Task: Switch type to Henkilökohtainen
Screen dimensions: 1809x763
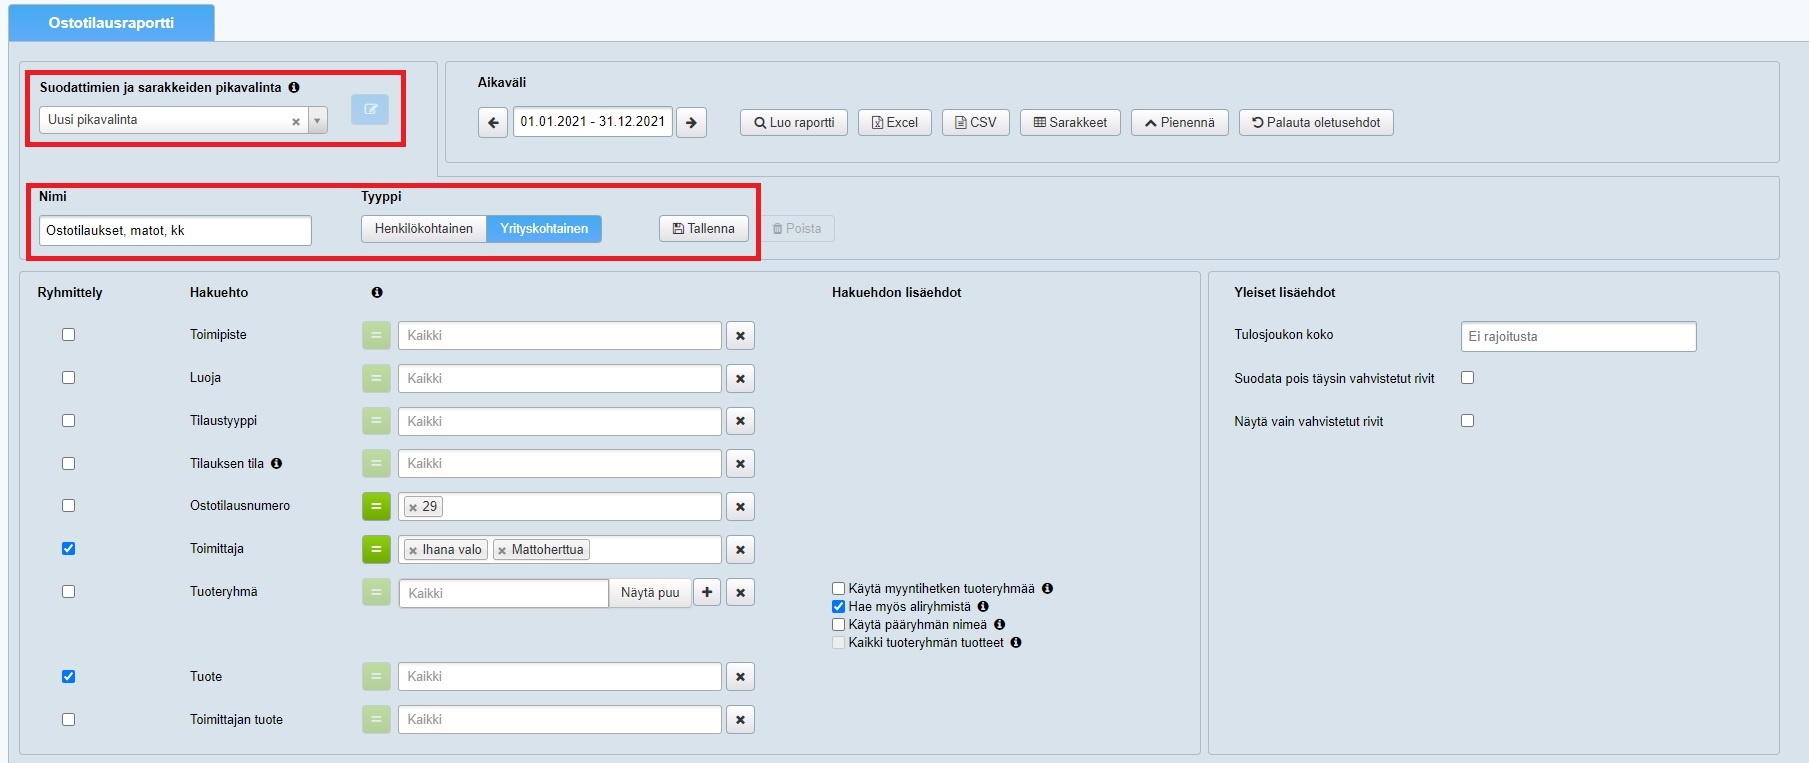Action: 423,229
